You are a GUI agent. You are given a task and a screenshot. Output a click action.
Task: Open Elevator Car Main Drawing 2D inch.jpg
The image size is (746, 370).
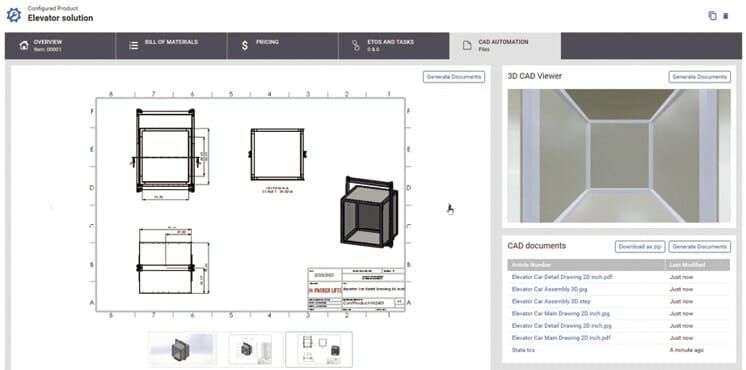point(560,313)
